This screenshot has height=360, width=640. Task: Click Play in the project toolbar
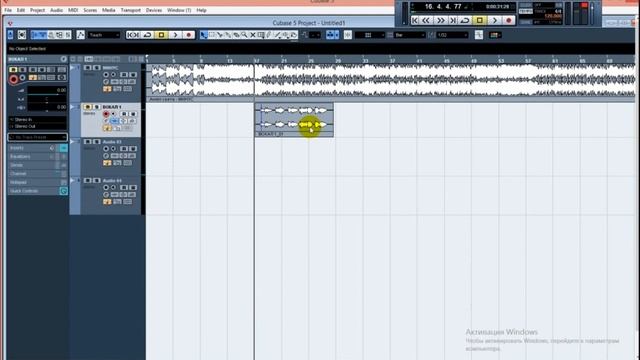click(x=176, y=35)
